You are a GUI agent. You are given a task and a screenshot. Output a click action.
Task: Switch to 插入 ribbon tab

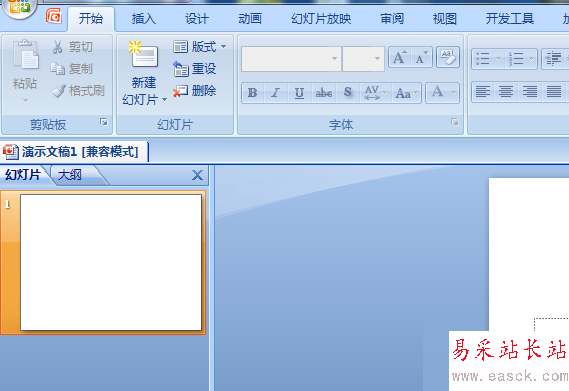click(x=144, y=19)
